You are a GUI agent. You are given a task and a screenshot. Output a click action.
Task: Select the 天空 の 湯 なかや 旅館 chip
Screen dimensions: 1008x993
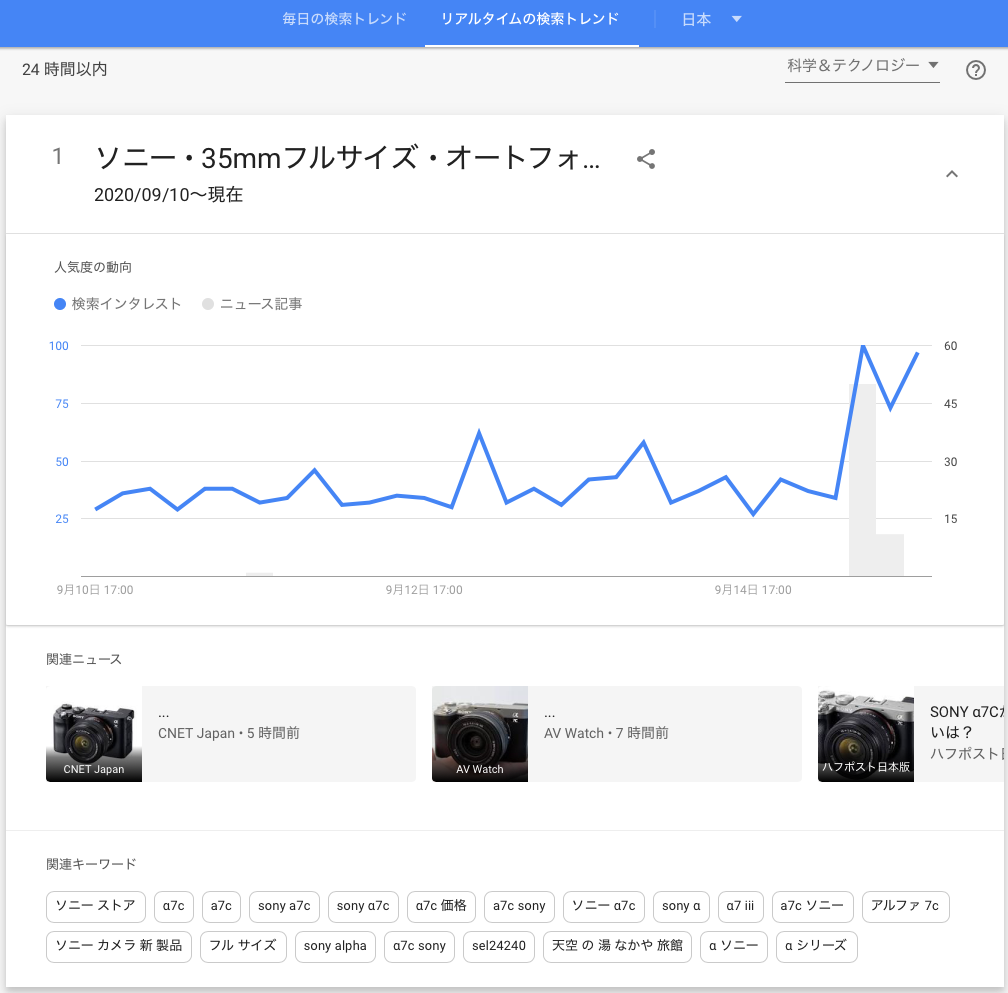click(x=617, y=946)
